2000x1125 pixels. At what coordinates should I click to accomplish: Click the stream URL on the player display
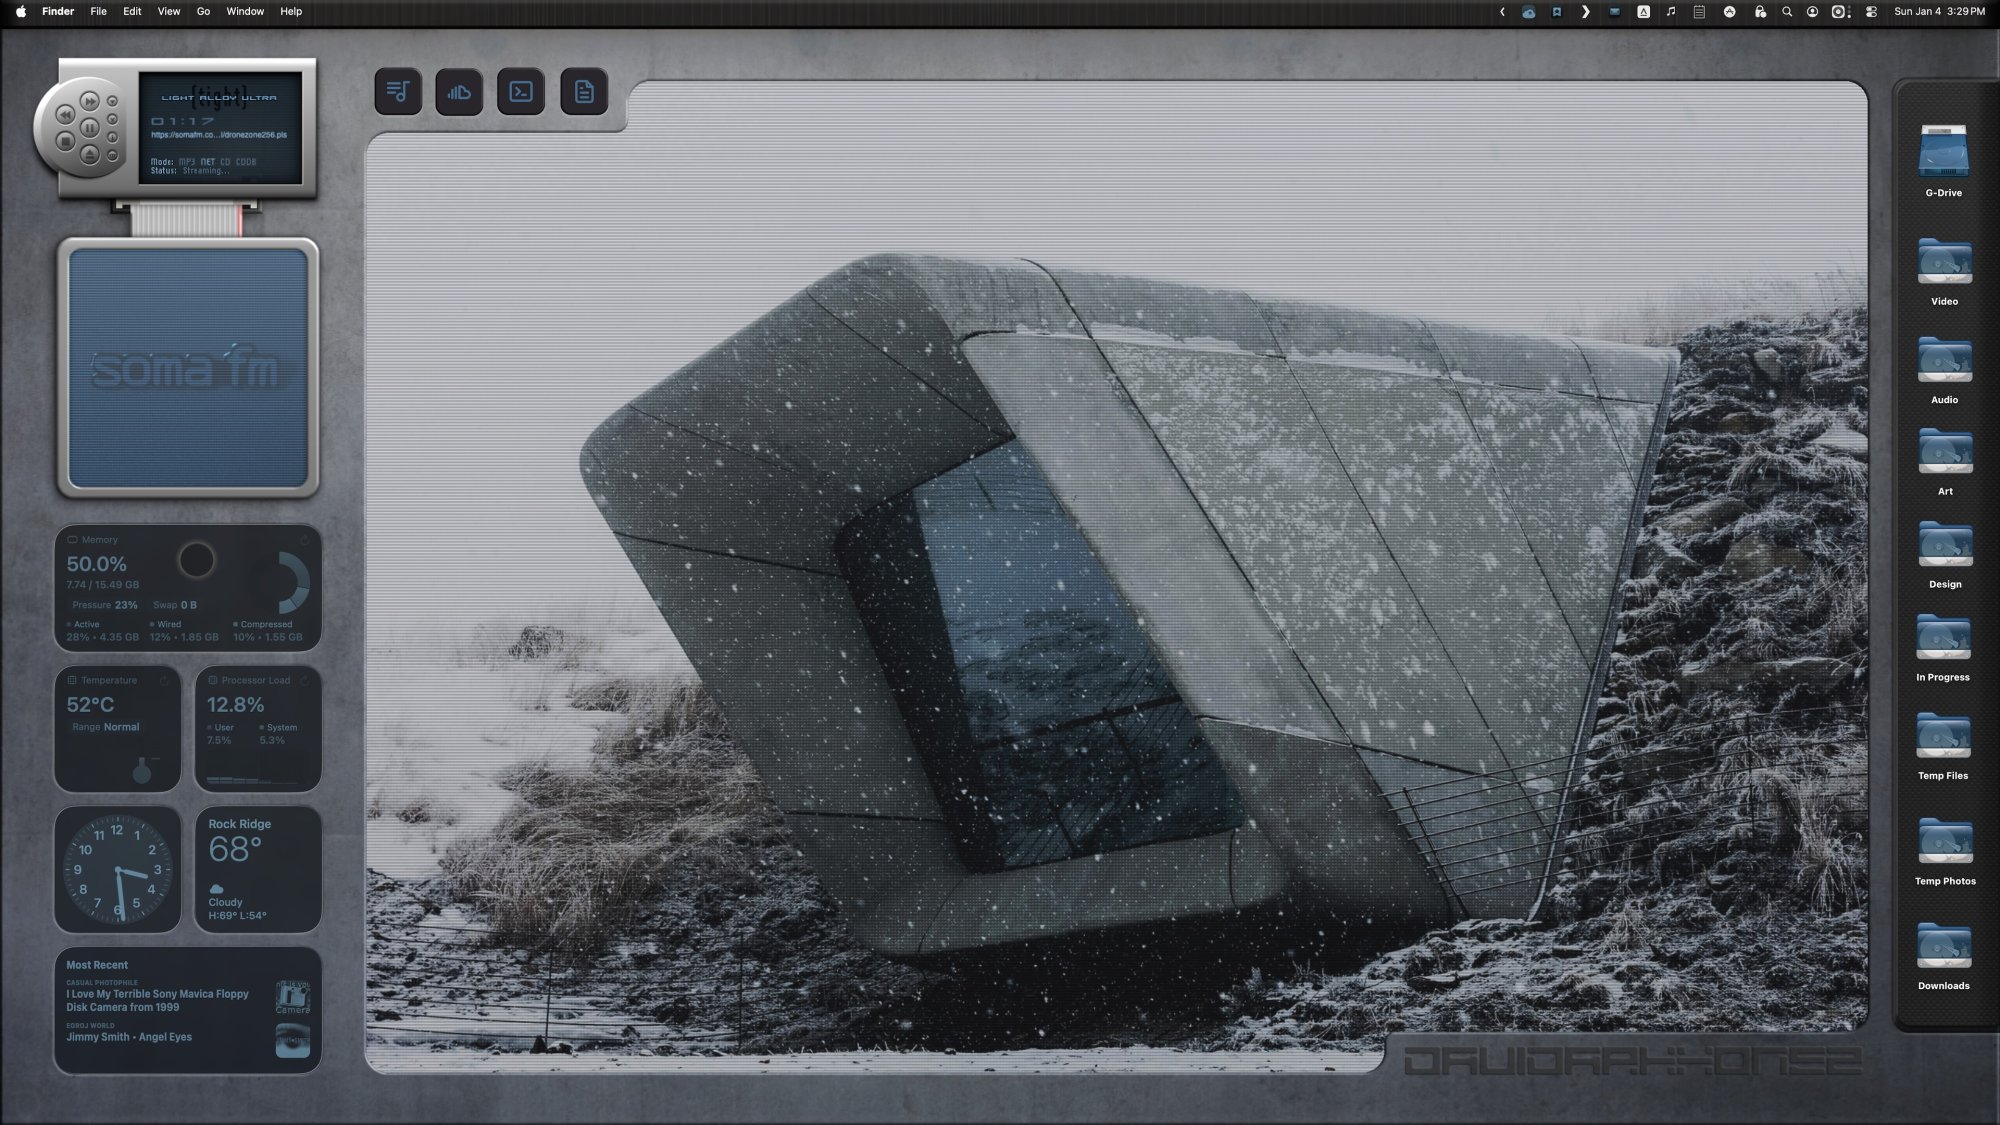[218, 135]
